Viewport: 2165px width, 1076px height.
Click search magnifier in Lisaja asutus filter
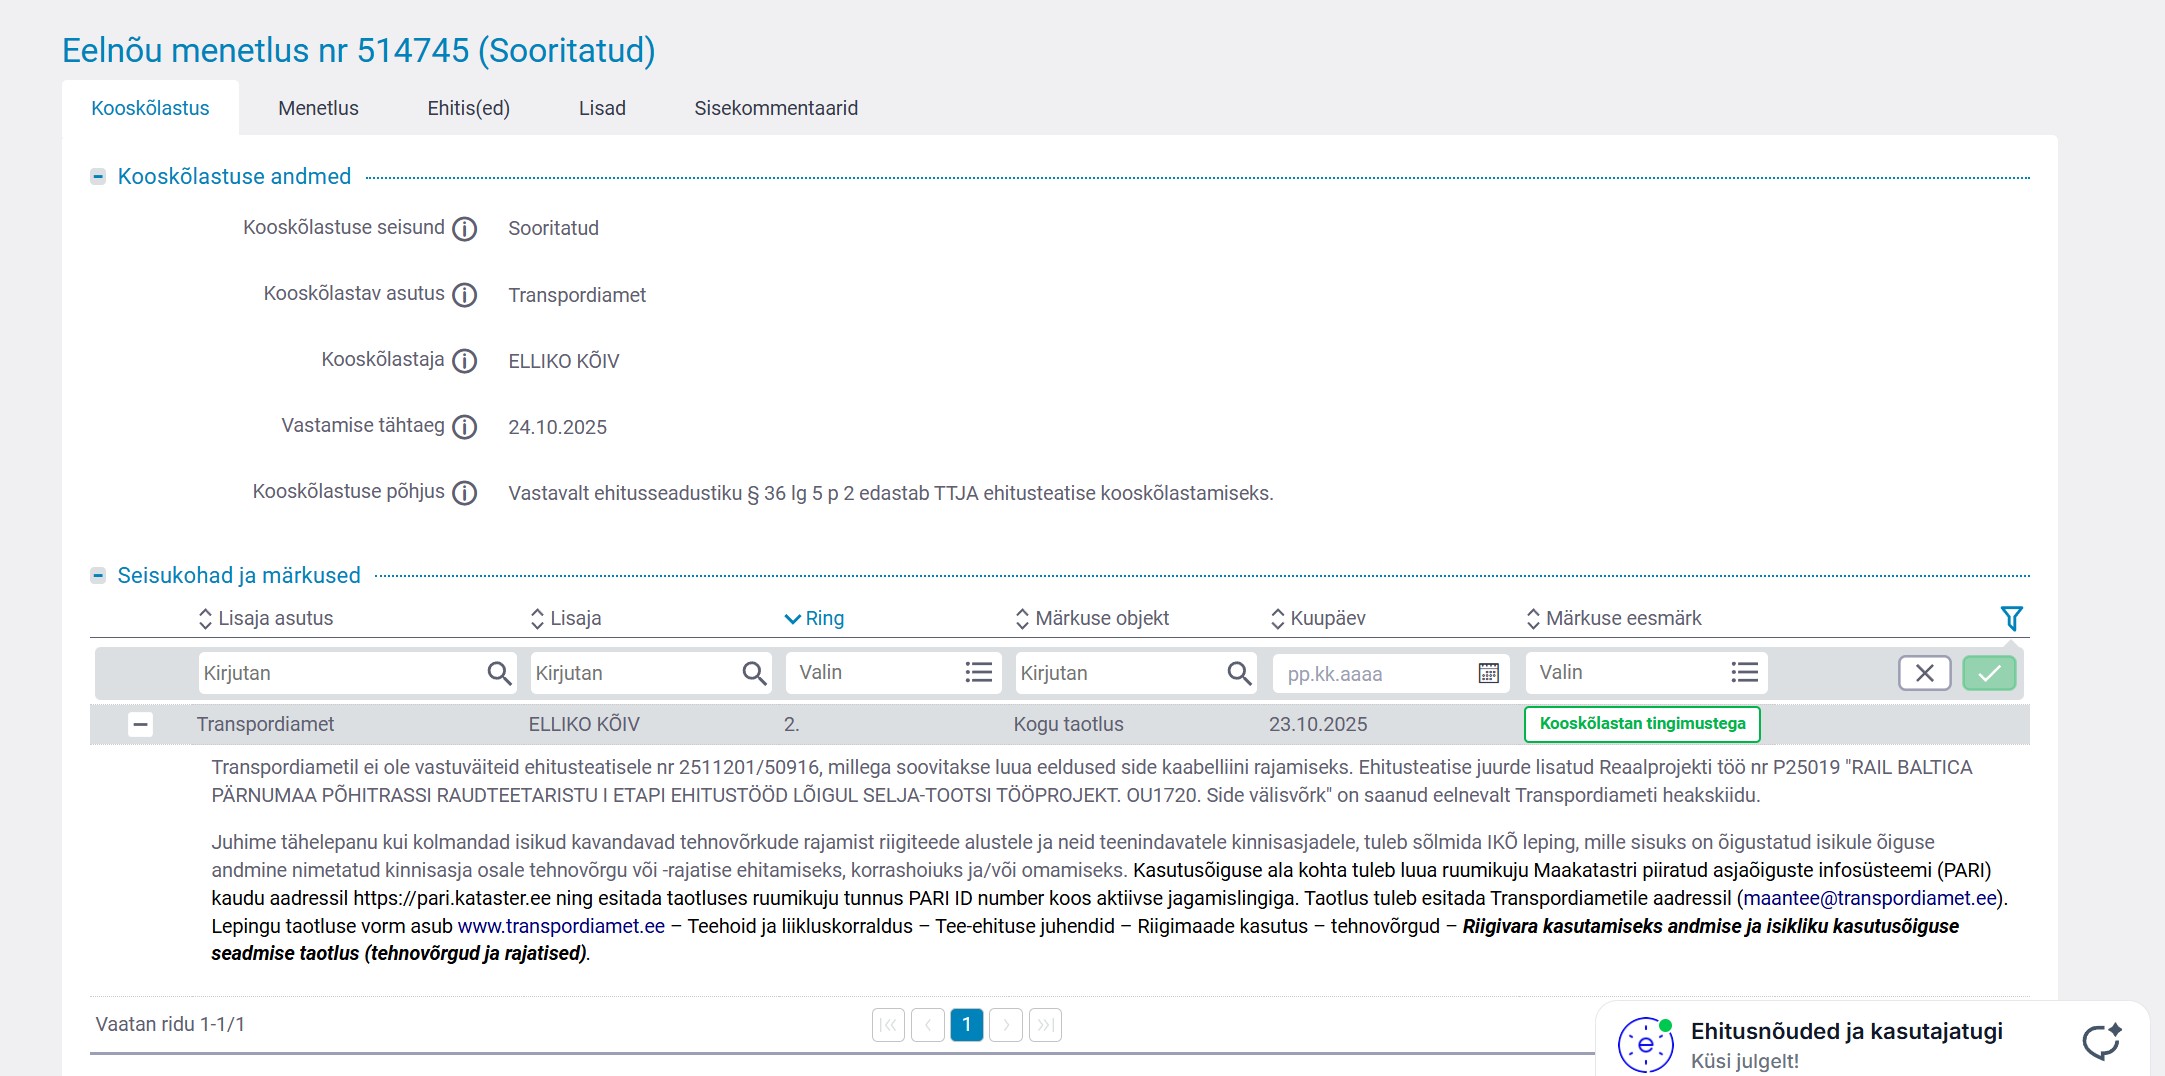pos(499,673)
